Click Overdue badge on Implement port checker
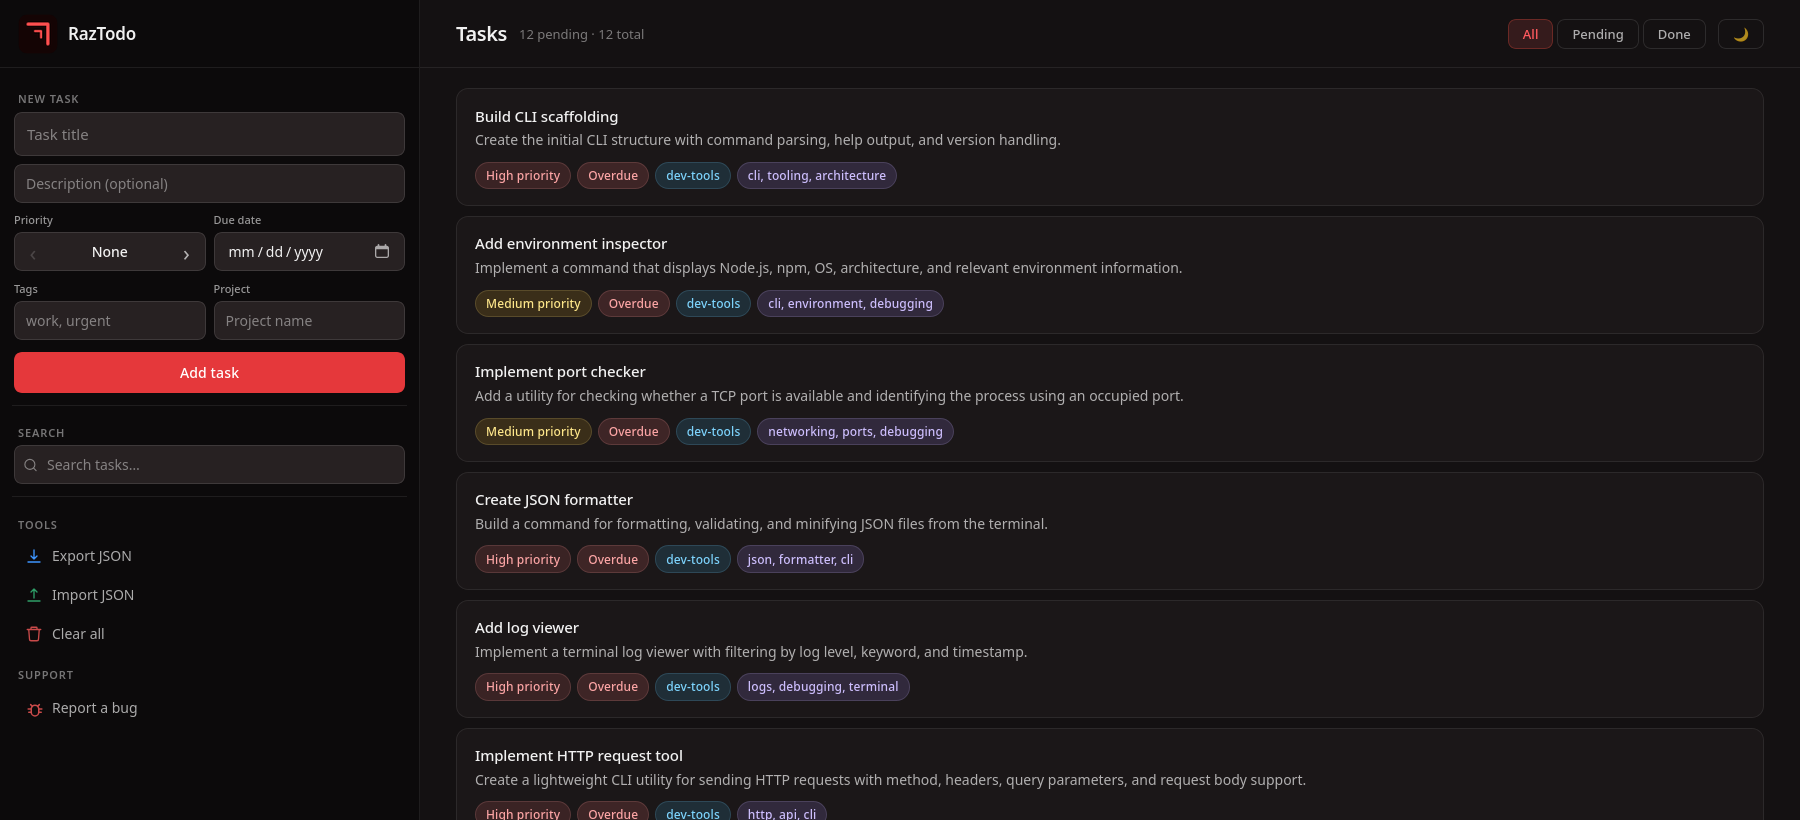This screenshot has height=820, width=1800. coord(634,431)
